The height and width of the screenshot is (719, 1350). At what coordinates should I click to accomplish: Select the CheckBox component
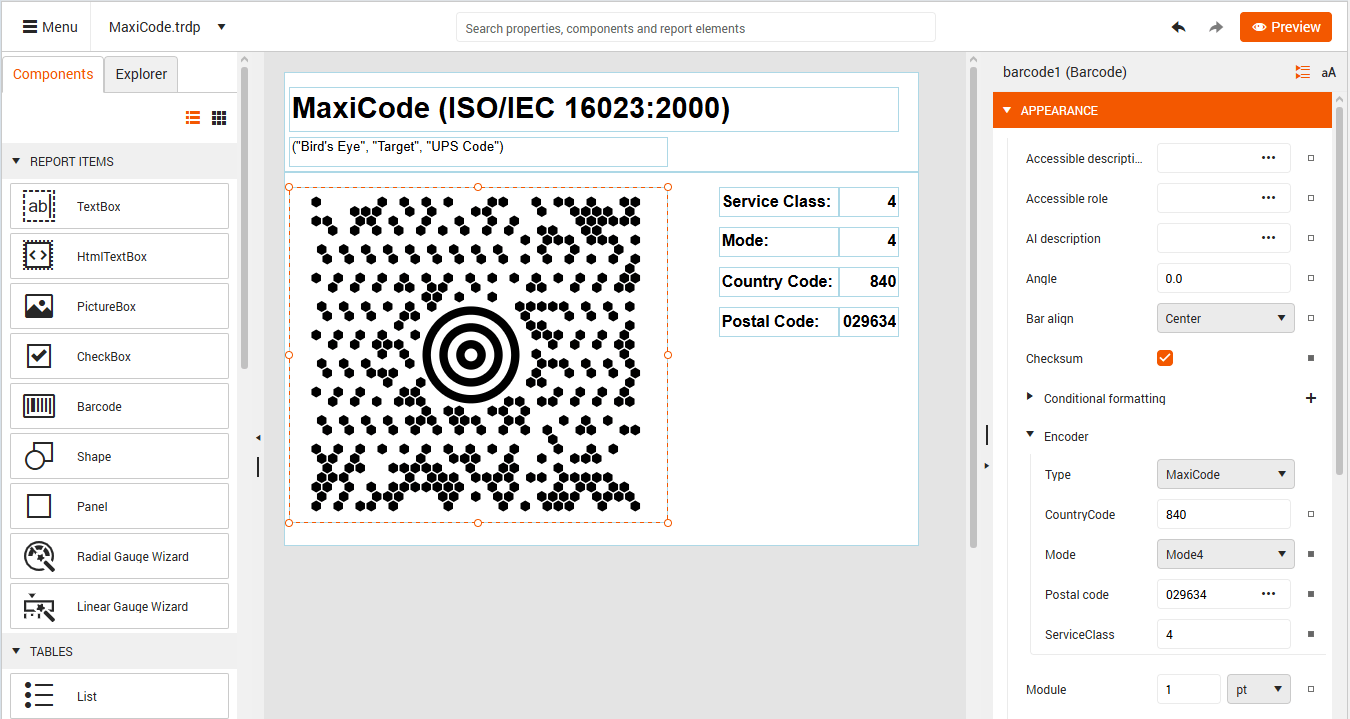pos(119,356)
